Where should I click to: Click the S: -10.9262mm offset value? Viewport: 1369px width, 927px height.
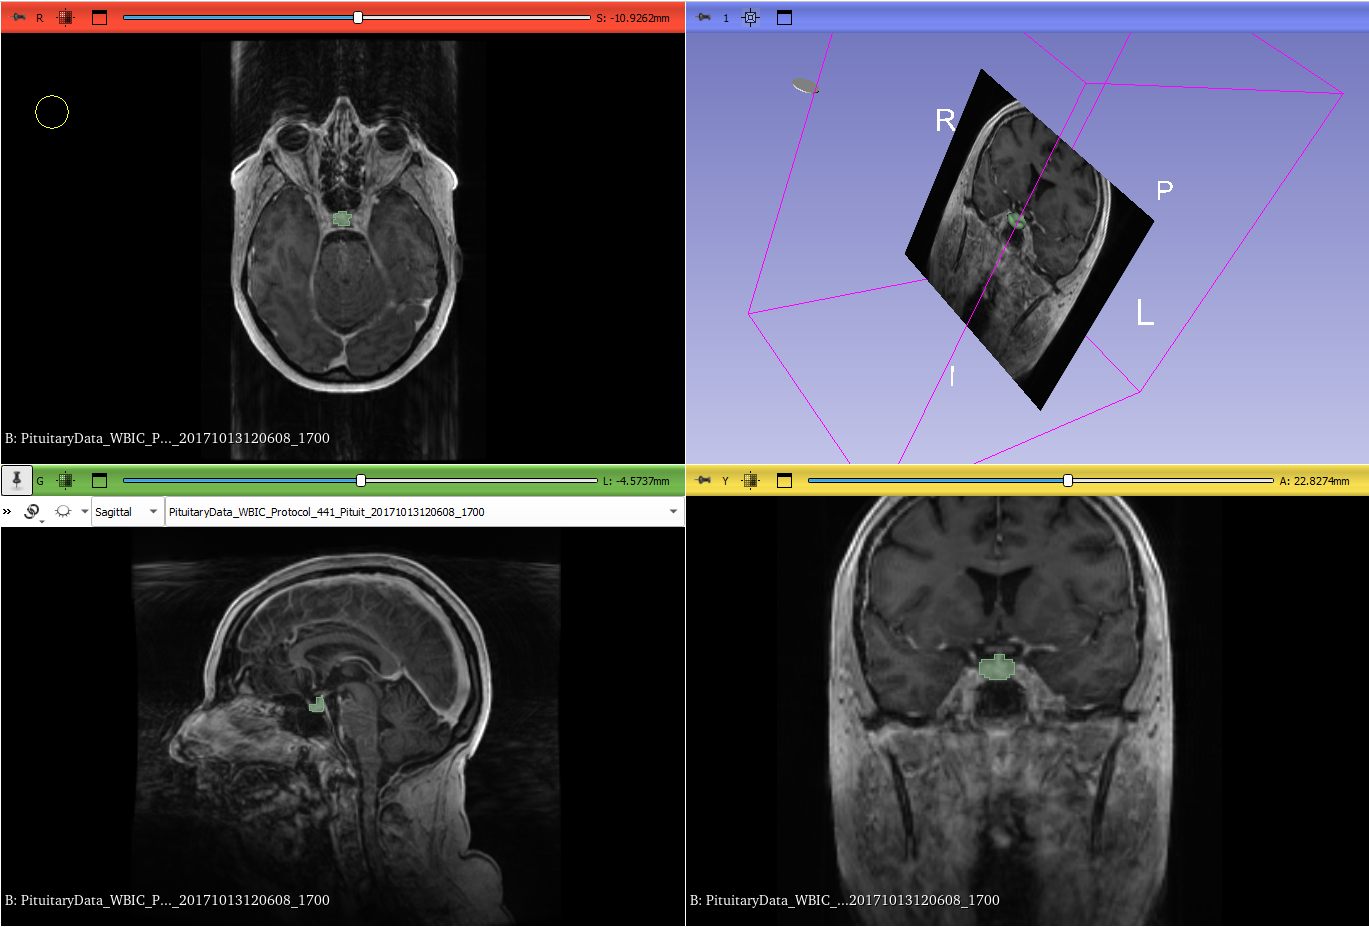coord(633,18)
